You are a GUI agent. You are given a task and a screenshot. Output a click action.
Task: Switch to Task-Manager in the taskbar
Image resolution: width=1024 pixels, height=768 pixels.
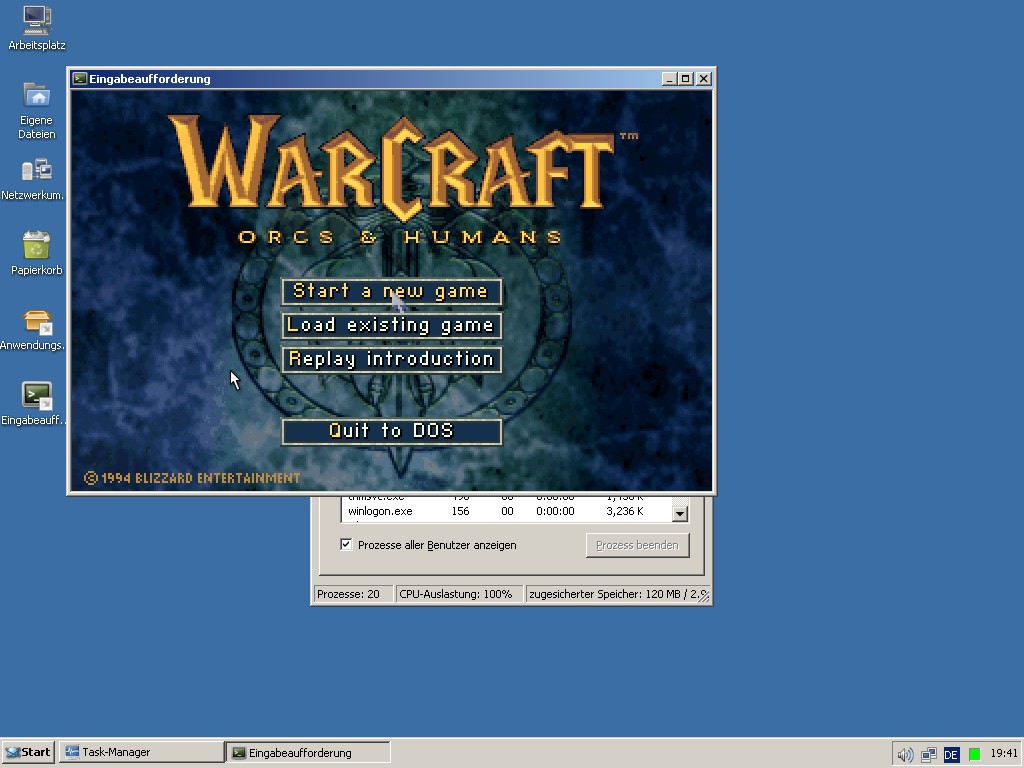coord(142,752)
